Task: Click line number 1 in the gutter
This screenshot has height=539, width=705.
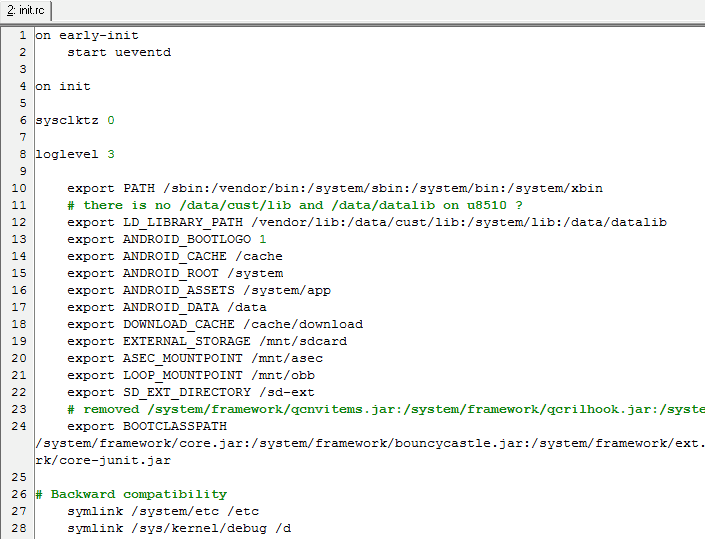Action: click(x=22, y=35)
